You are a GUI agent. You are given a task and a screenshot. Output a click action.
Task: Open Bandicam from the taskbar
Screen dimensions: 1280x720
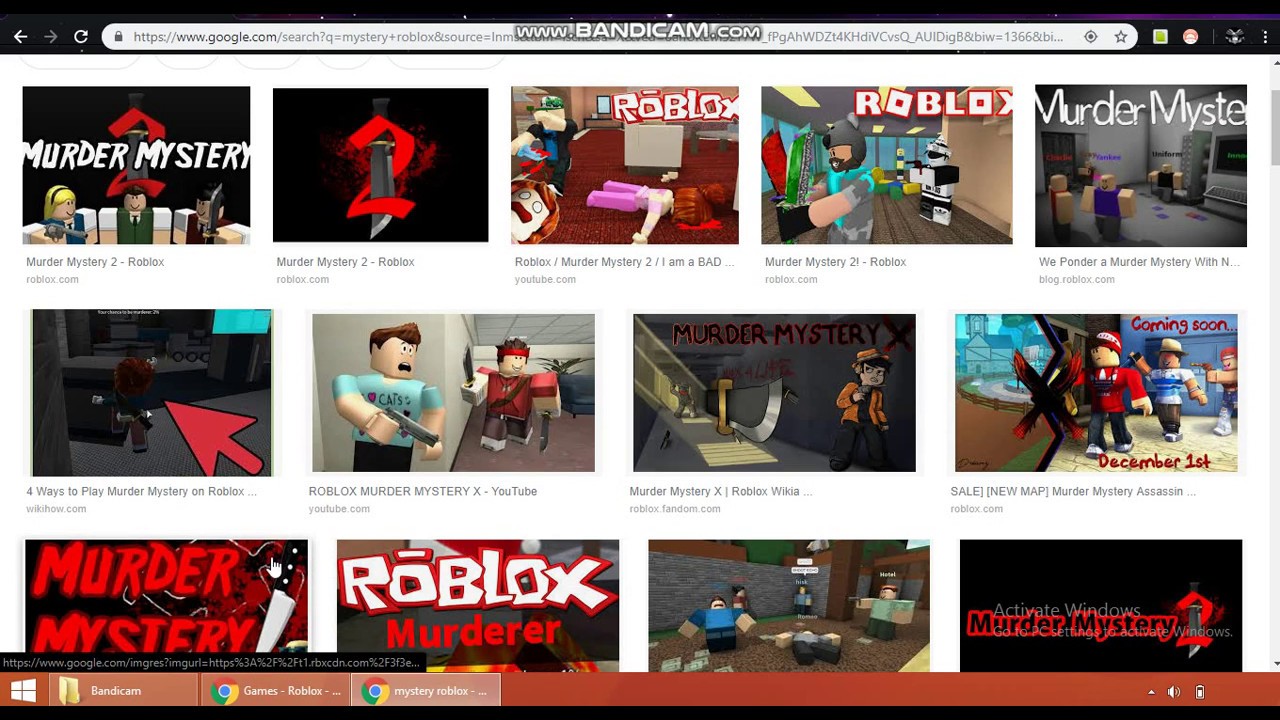click(122, 691)
